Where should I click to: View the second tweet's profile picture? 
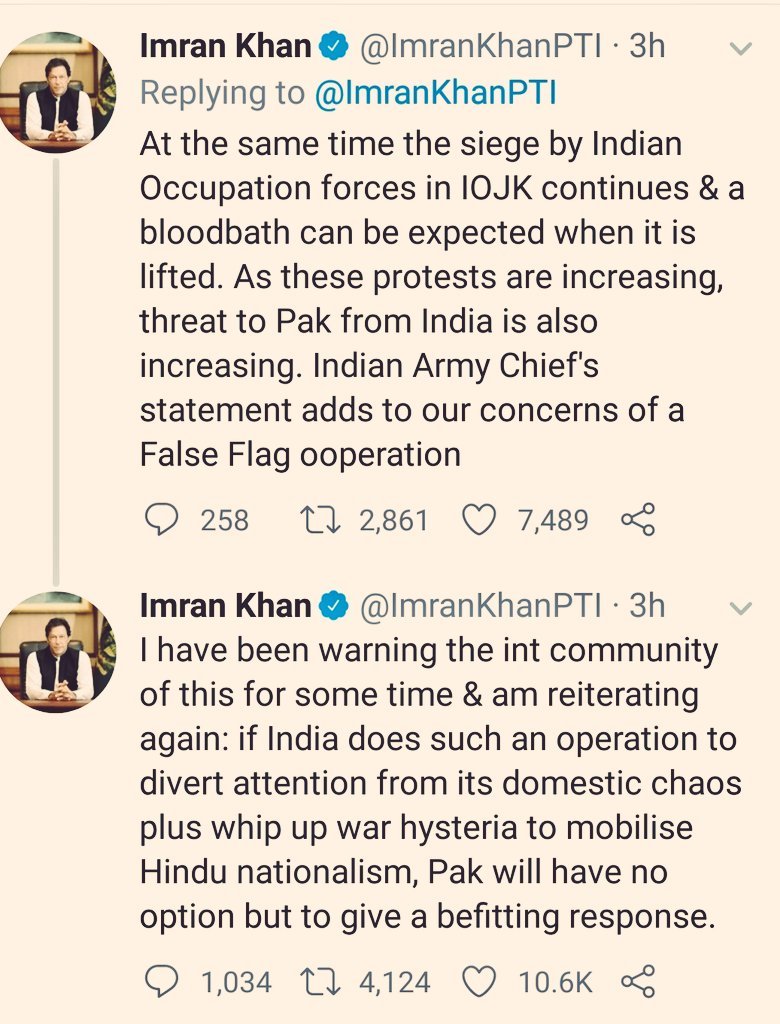(57, 652)
